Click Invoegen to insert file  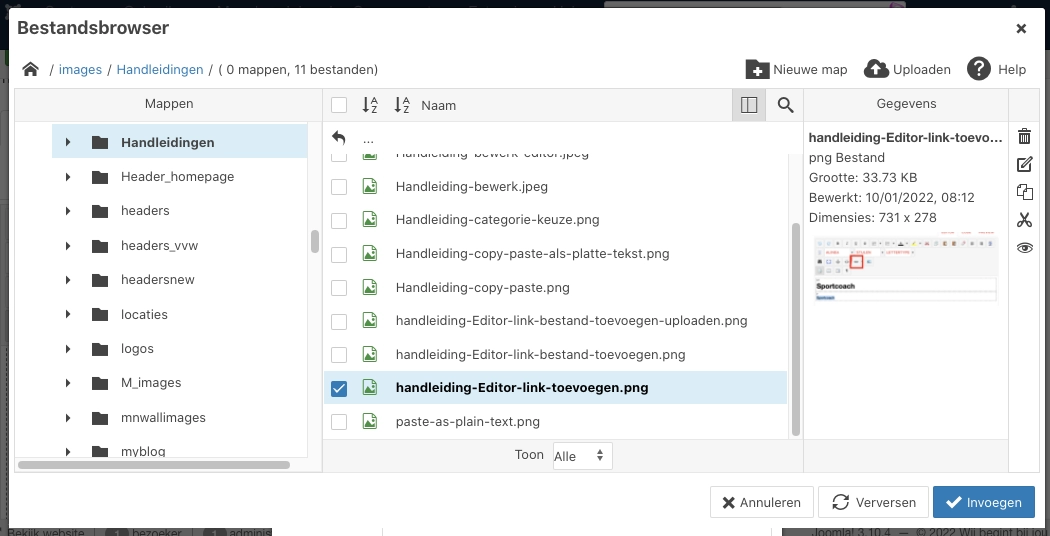click(984, 502)
